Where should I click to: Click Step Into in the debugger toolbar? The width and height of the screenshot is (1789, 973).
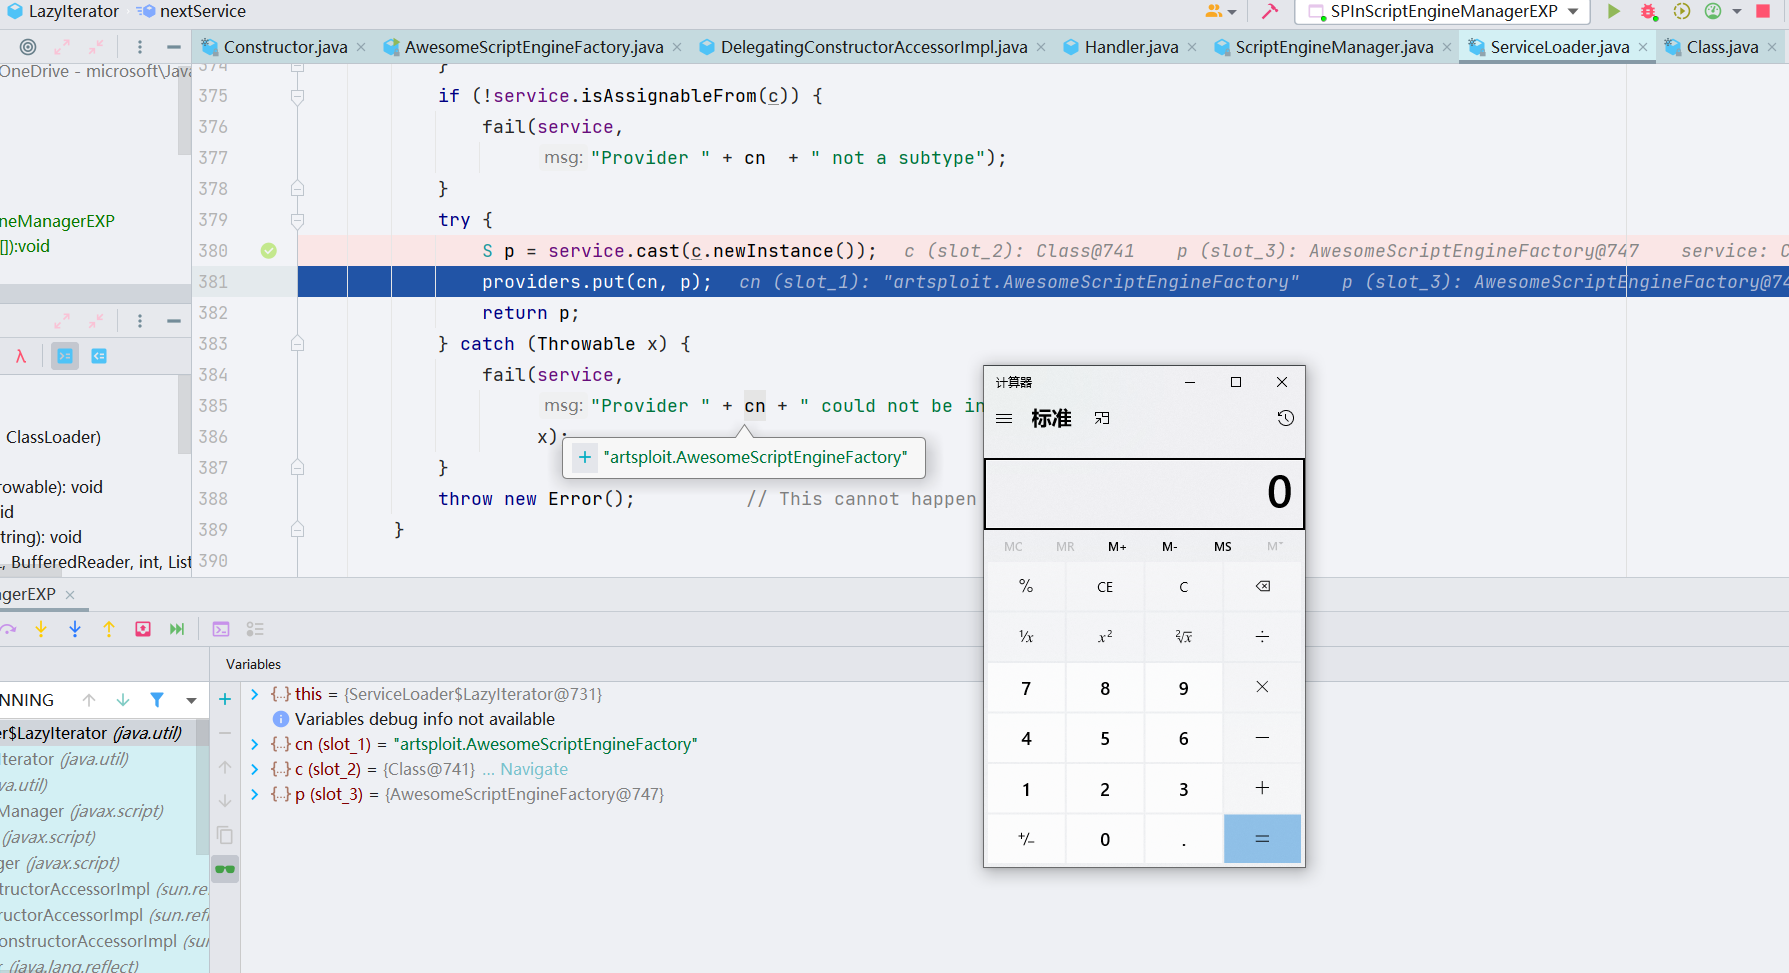coord(41,629)
